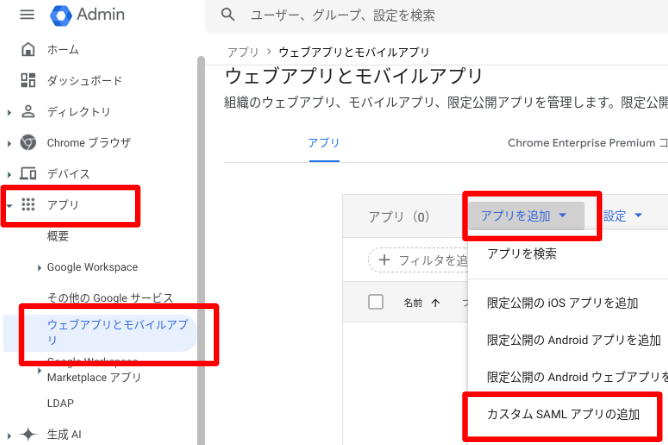668x445 pixels.
Task: Select アプリを検索 menu entry
Action: tap(522, 254)
